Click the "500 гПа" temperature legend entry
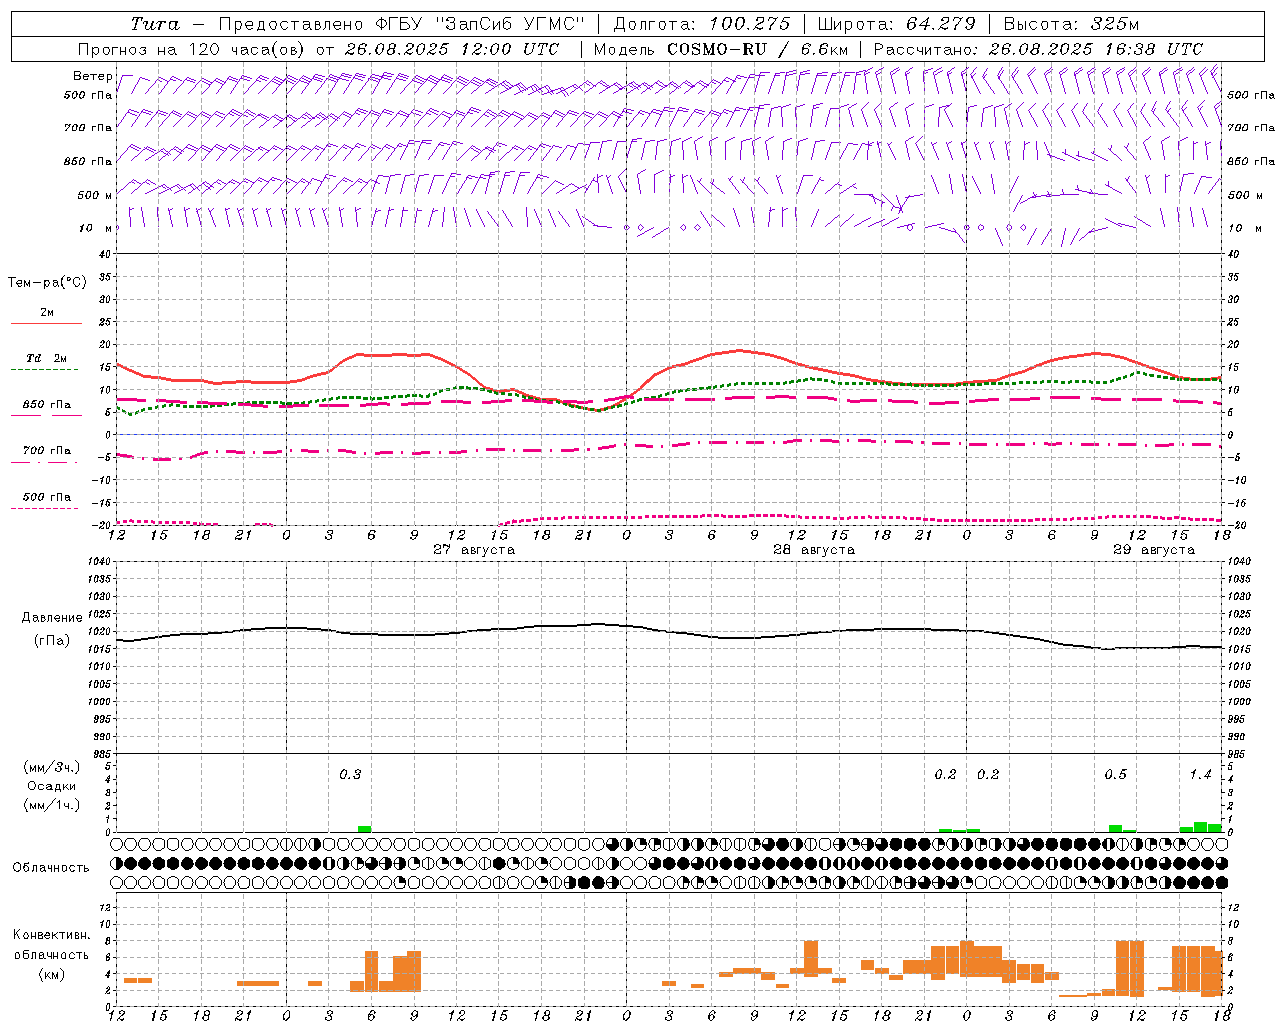 click(47, 497)
